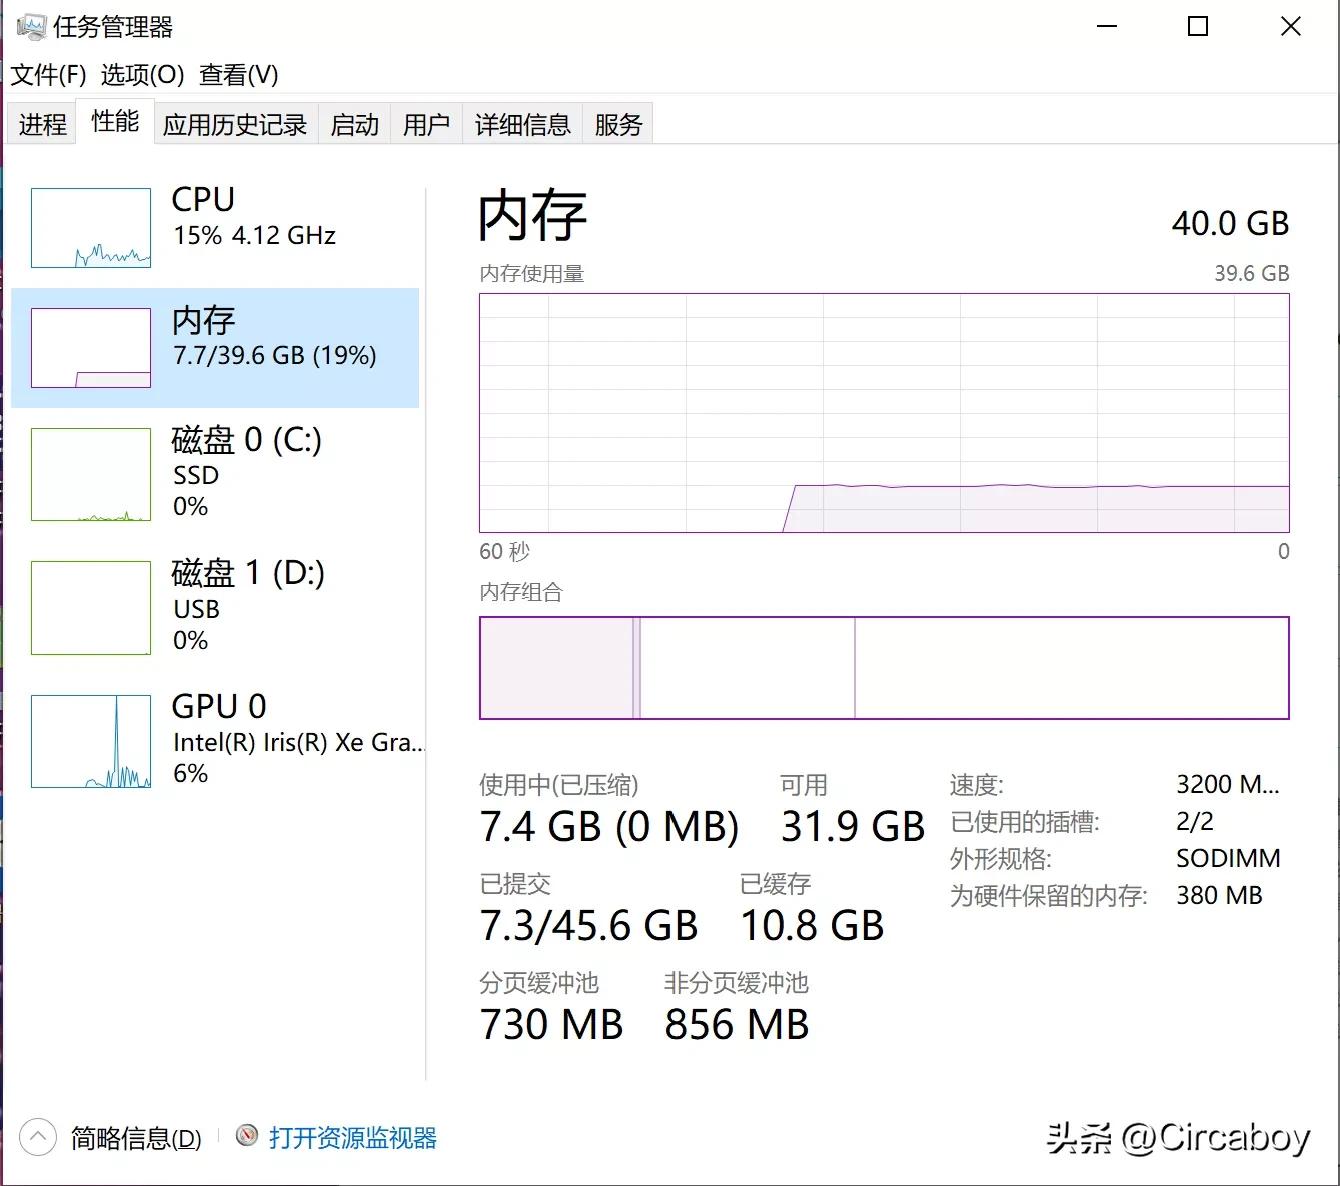Open the 查看(V) menu
1340x1186 pixels.
(238, 75)
